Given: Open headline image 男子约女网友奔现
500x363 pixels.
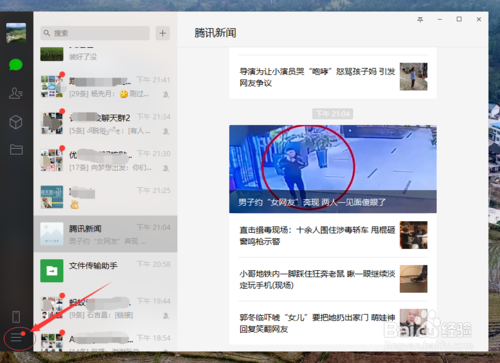Looking at the screenshot, I should 333,169.
